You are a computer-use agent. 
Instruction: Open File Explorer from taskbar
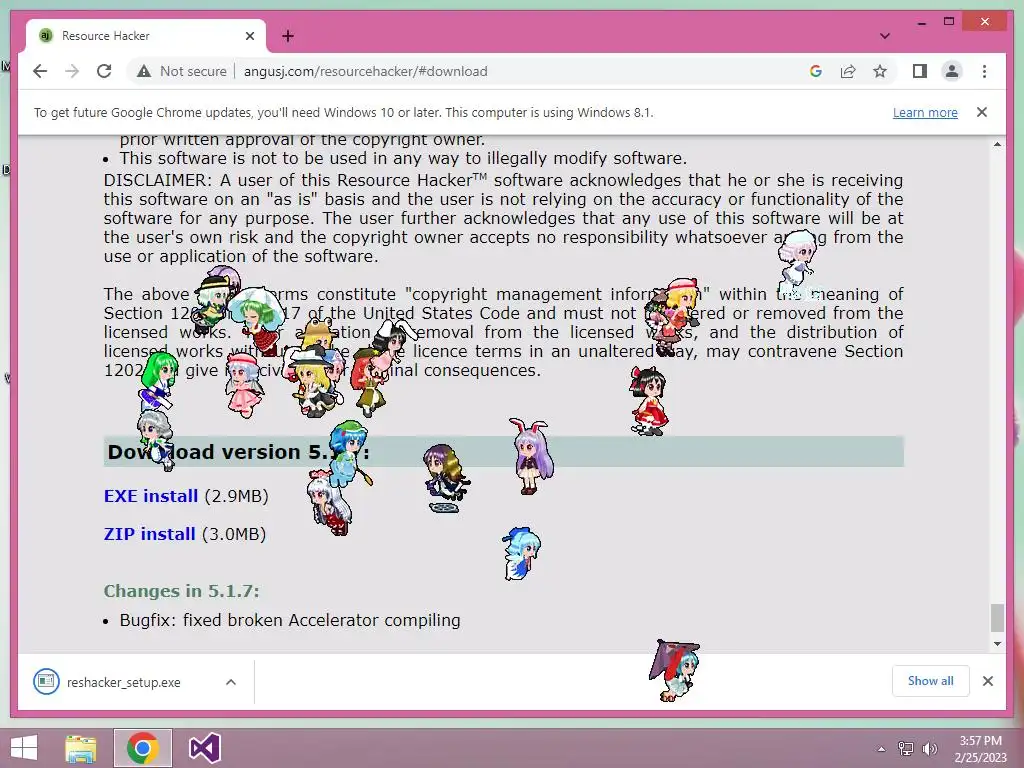pyautogui.click(x=80, y=748)
